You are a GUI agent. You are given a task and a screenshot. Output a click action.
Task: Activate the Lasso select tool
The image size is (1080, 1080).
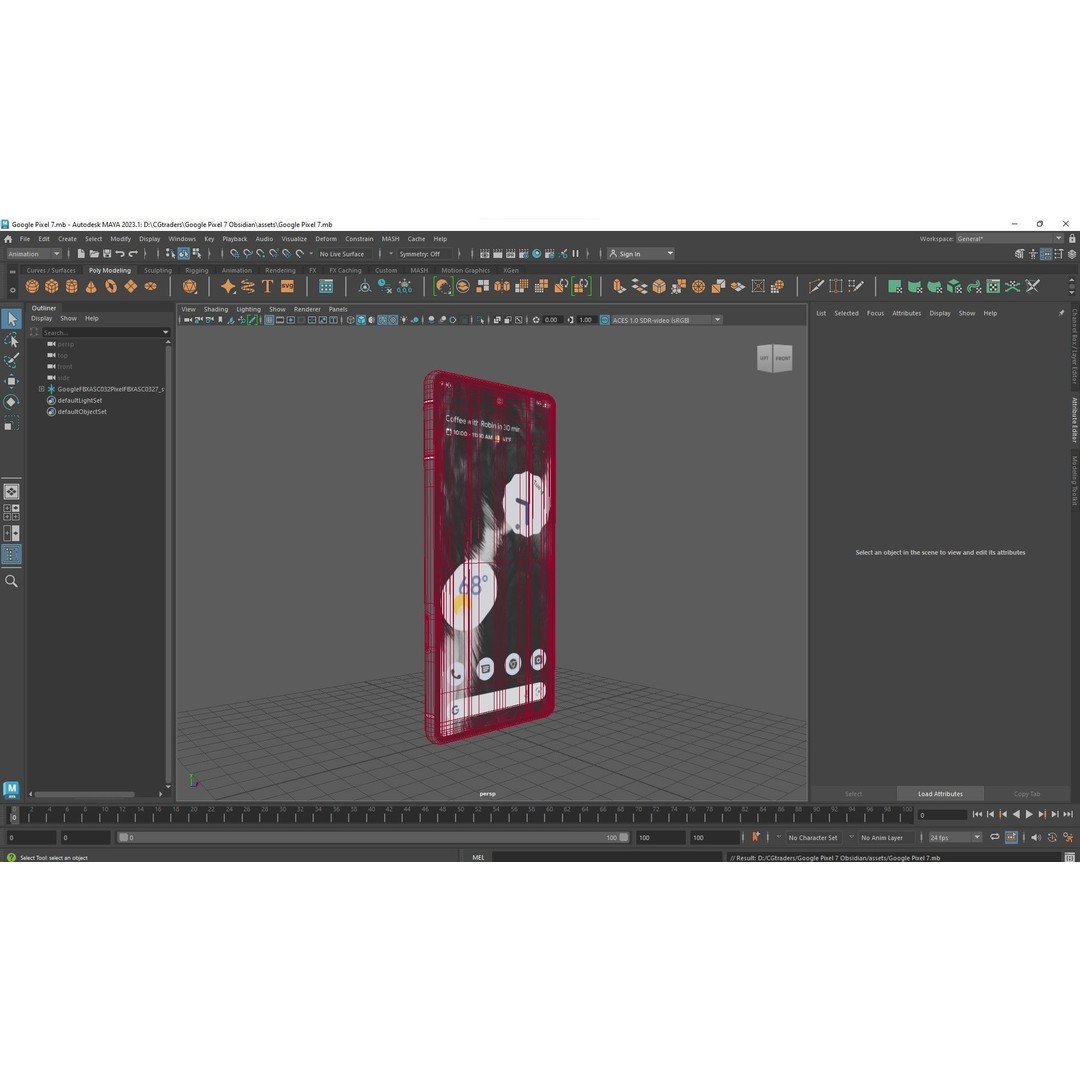(12, 340)
